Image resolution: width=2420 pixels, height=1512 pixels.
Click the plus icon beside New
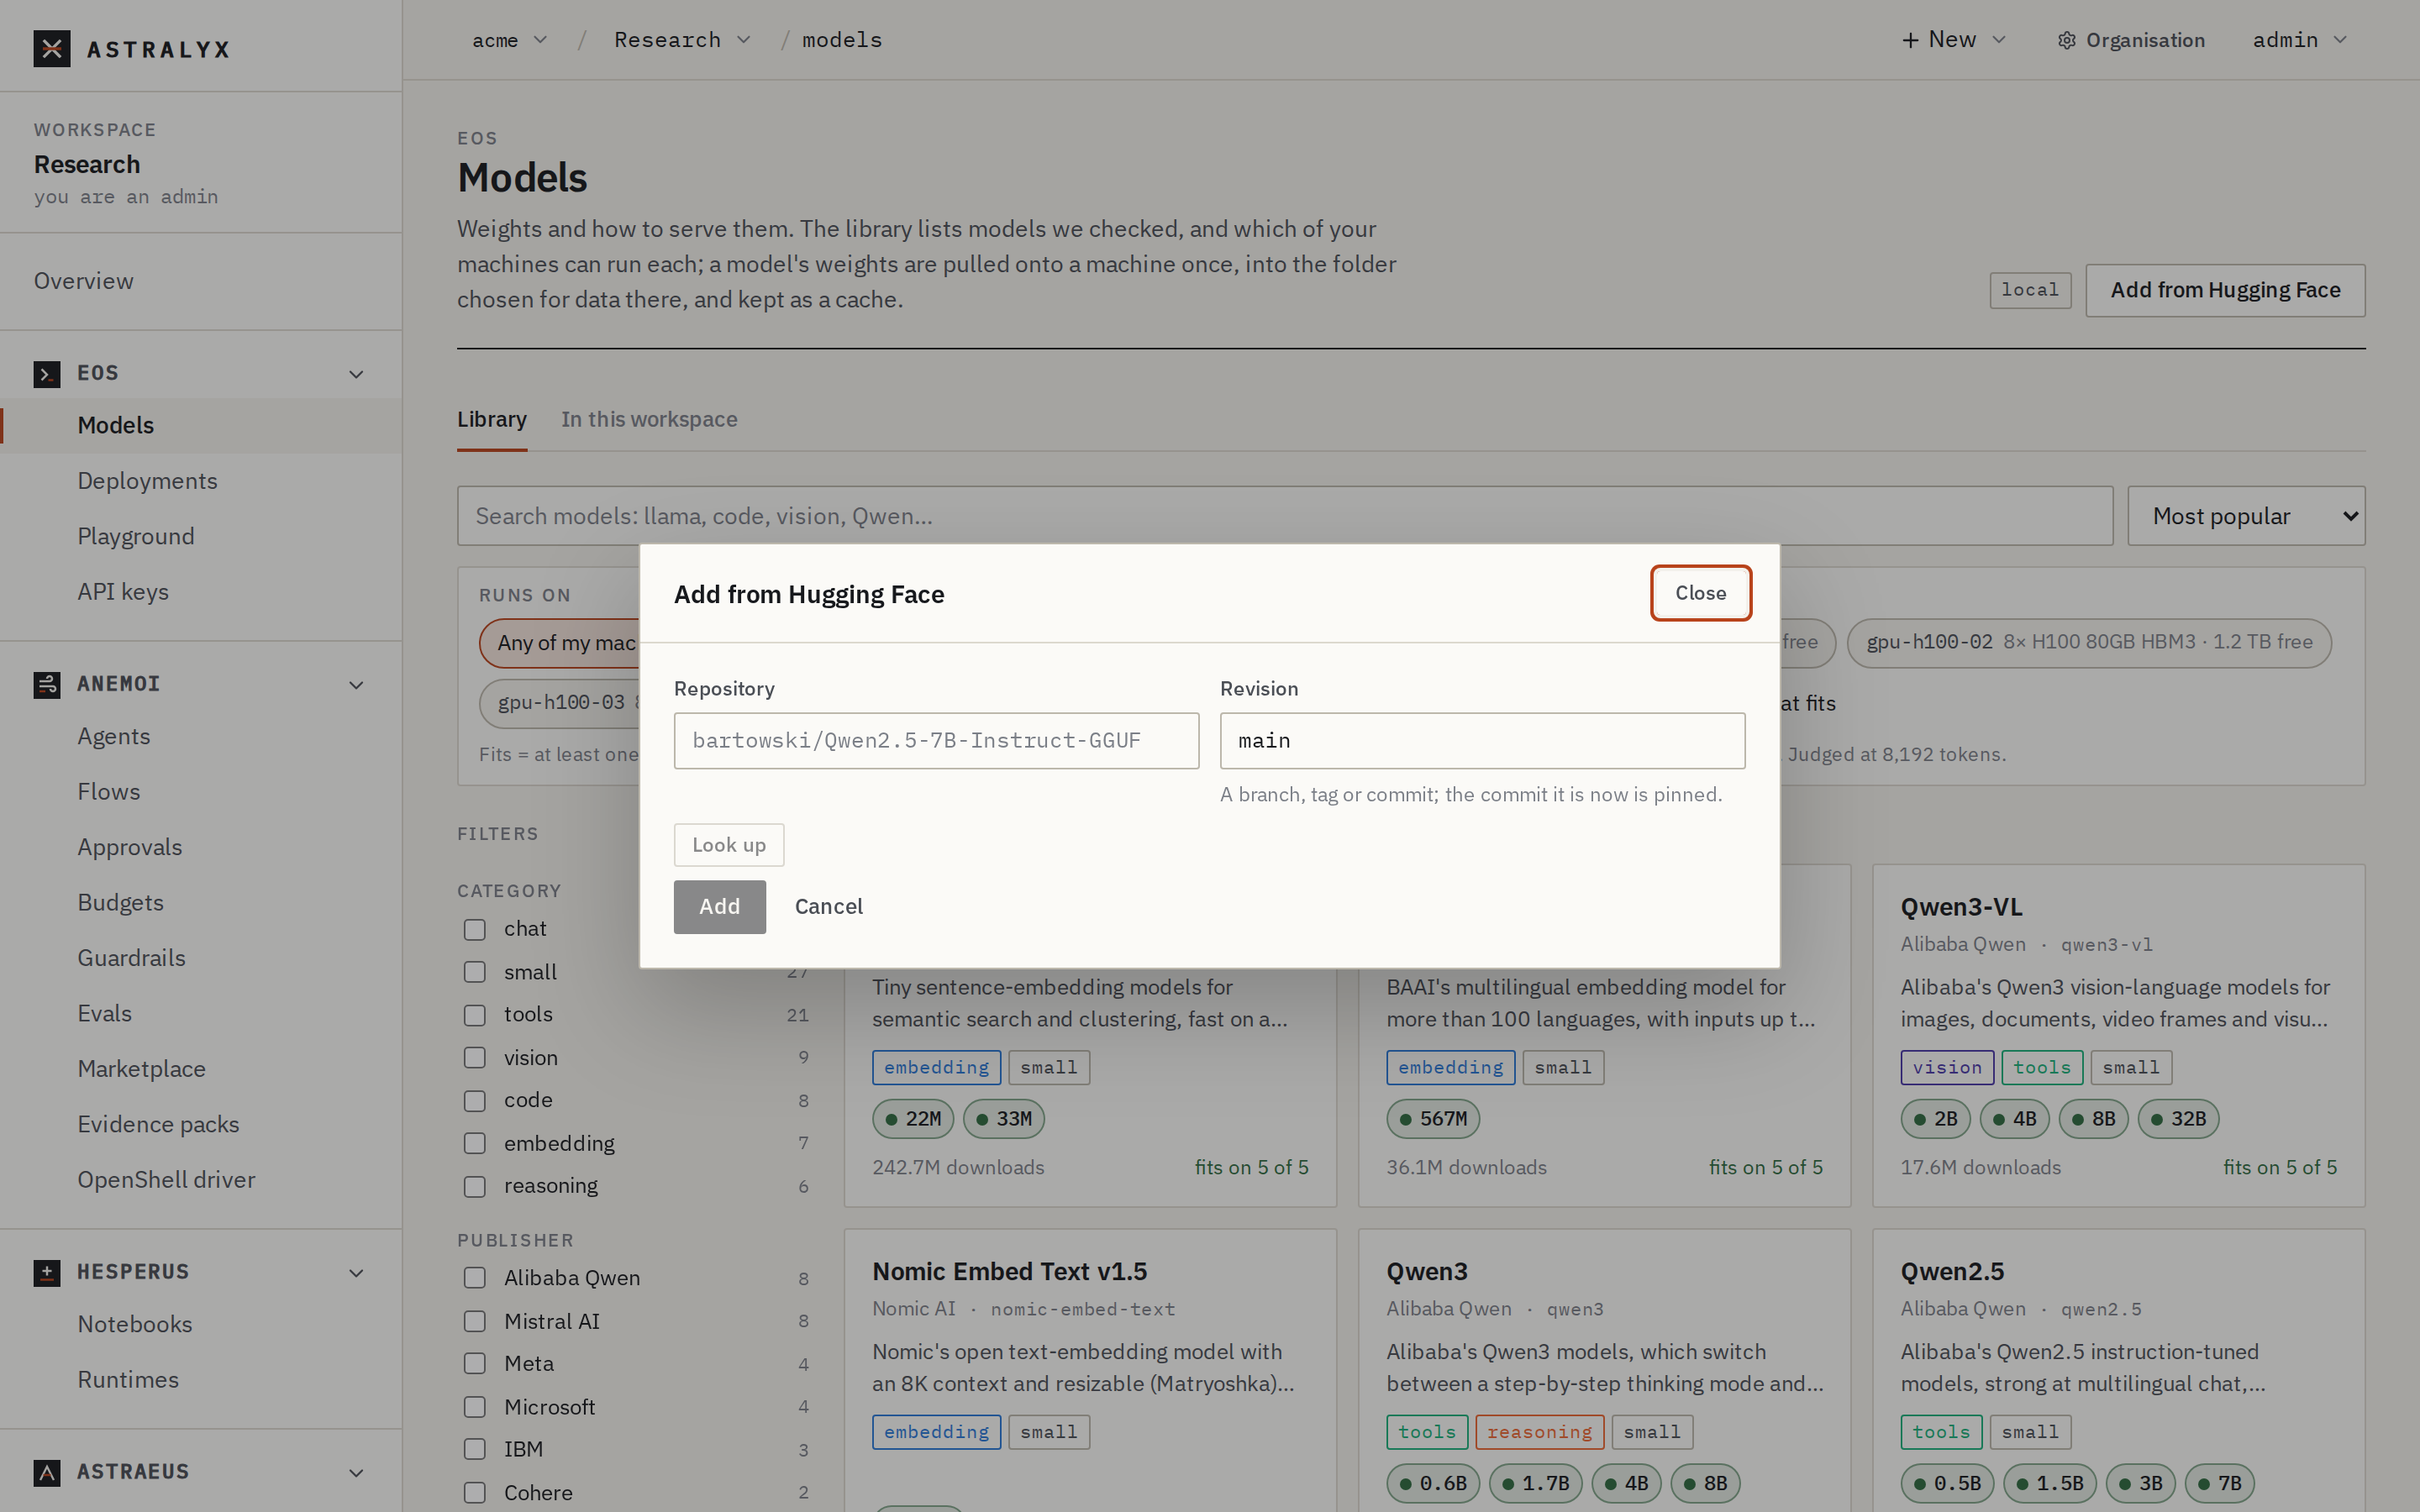(x=1910, y=40)
